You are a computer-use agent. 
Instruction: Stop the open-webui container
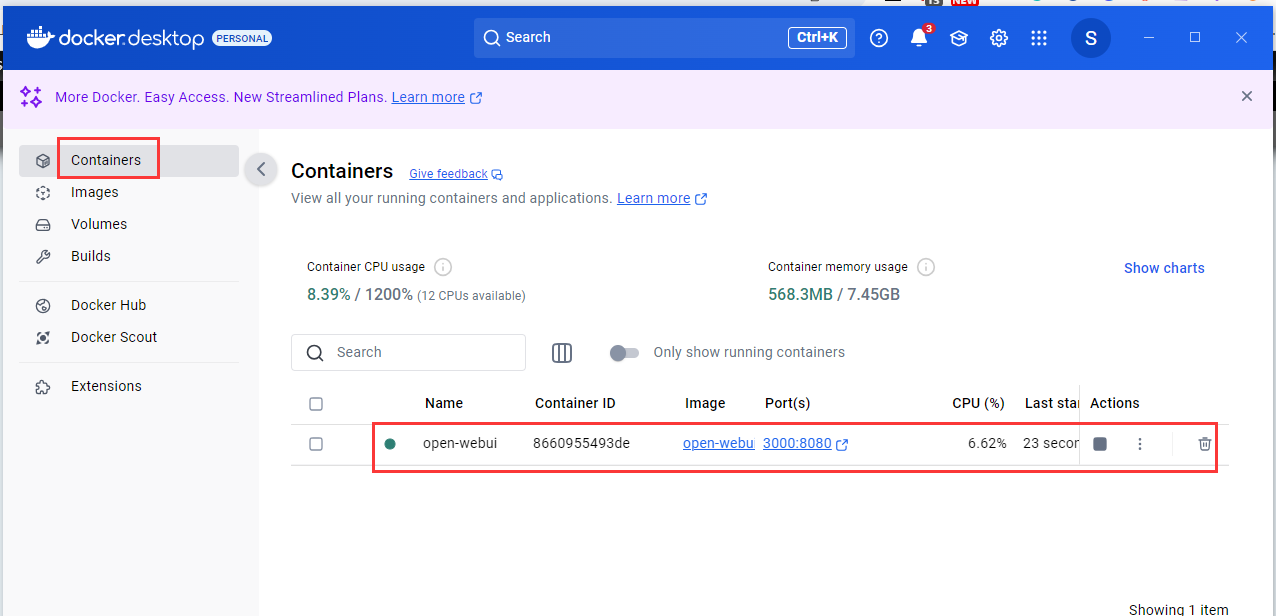point(1100,444)
